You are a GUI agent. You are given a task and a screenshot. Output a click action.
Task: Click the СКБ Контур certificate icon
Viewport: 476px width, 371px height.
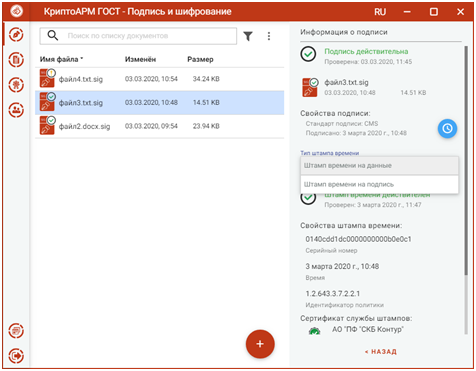[314, 331]
